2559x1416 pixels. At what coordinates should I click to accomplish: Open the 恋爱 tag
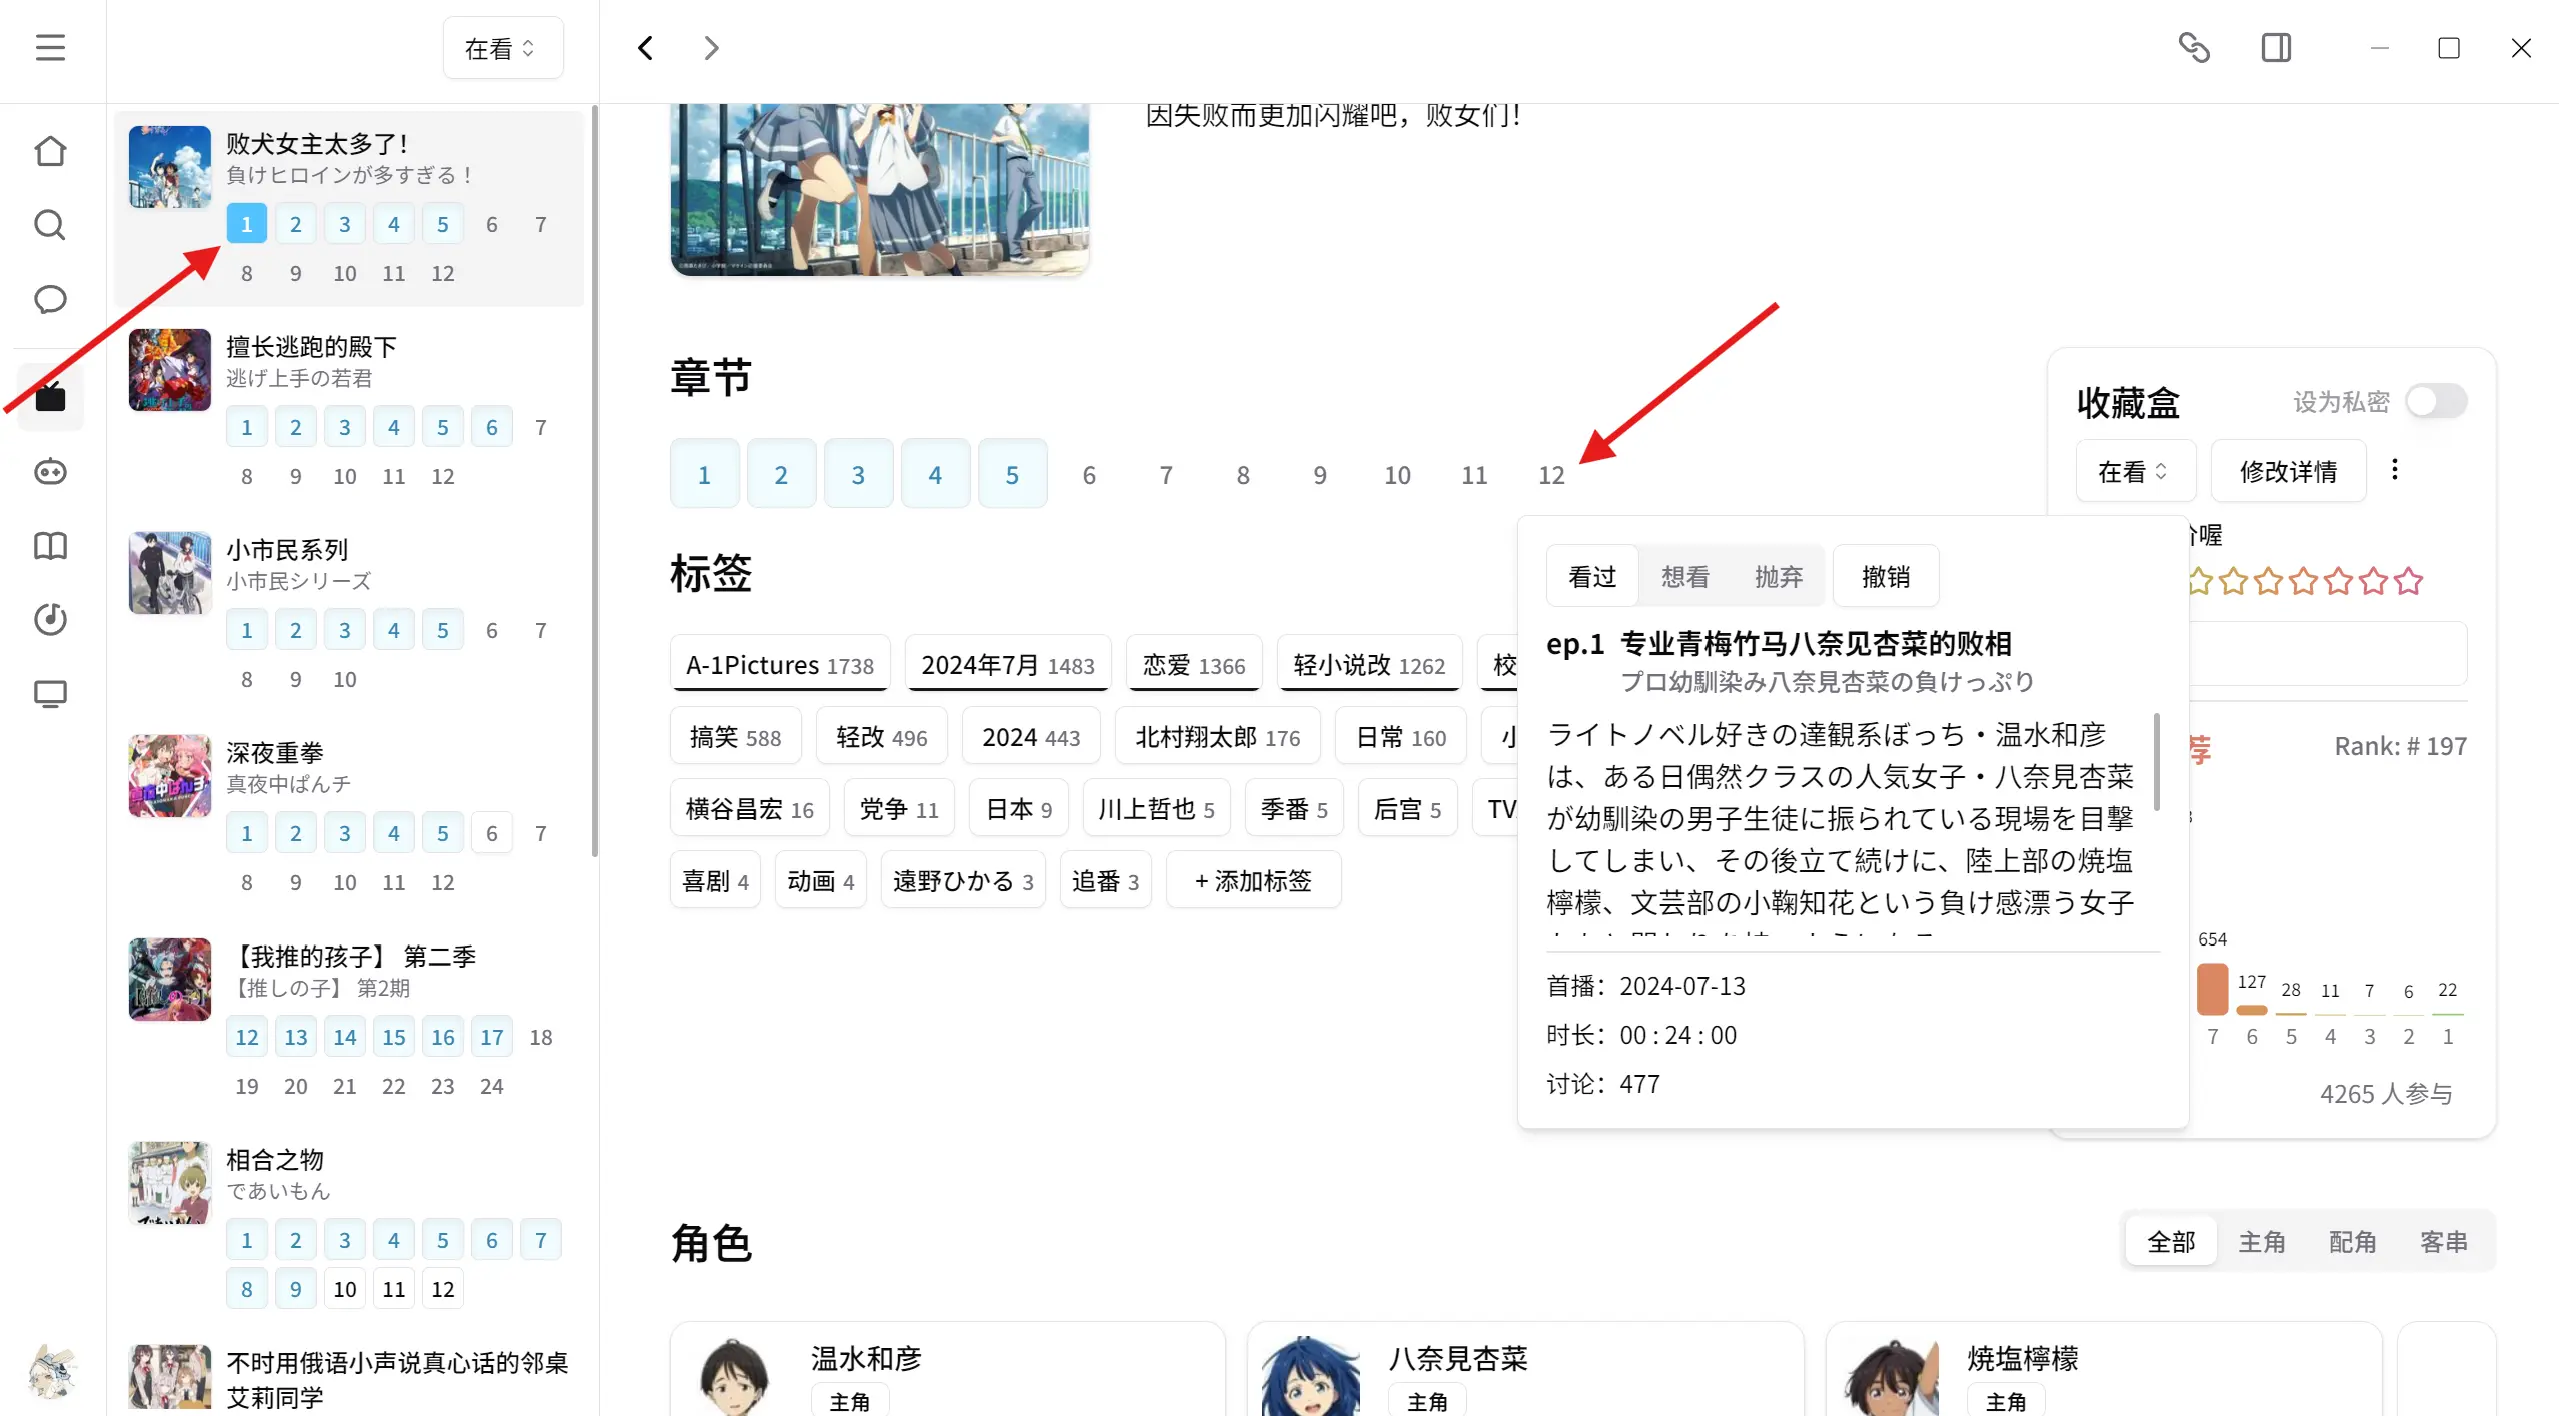tap(1194, 664)
